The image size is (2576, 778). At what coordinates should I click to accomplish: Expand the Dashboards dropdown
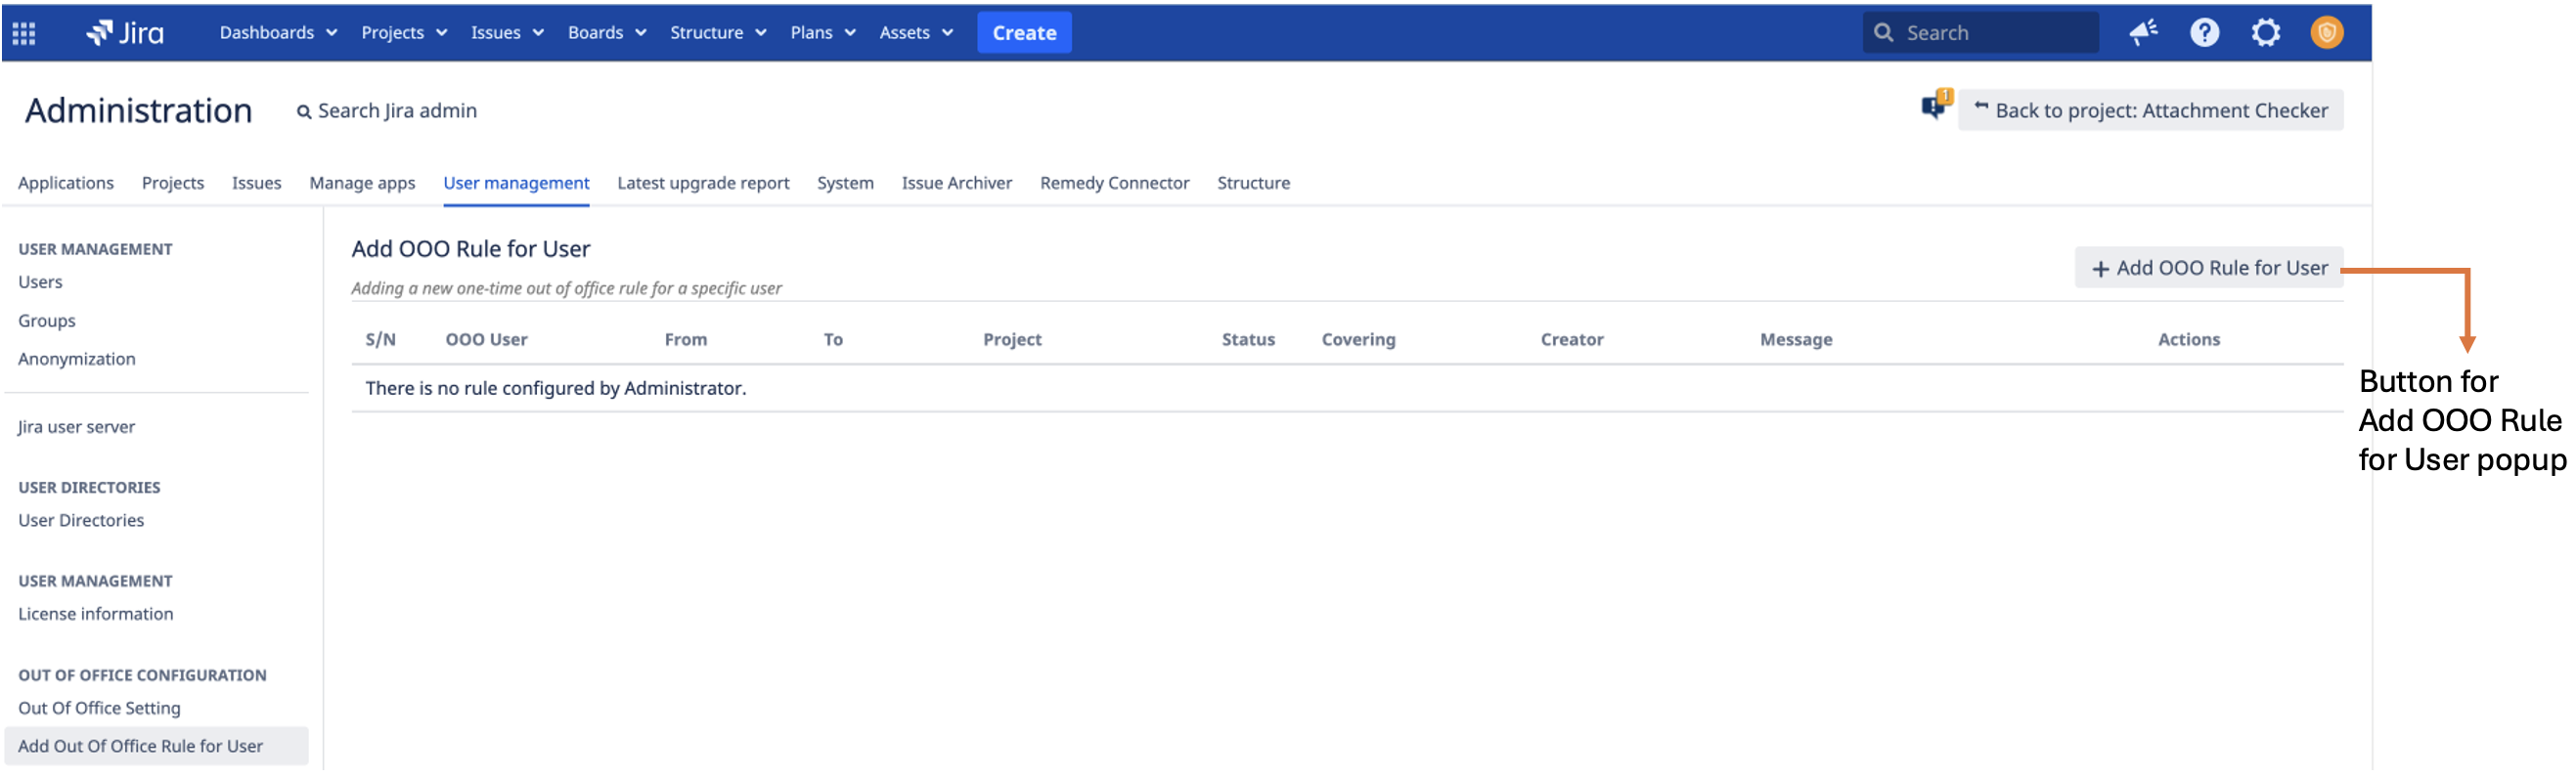[x=278, y=33]
